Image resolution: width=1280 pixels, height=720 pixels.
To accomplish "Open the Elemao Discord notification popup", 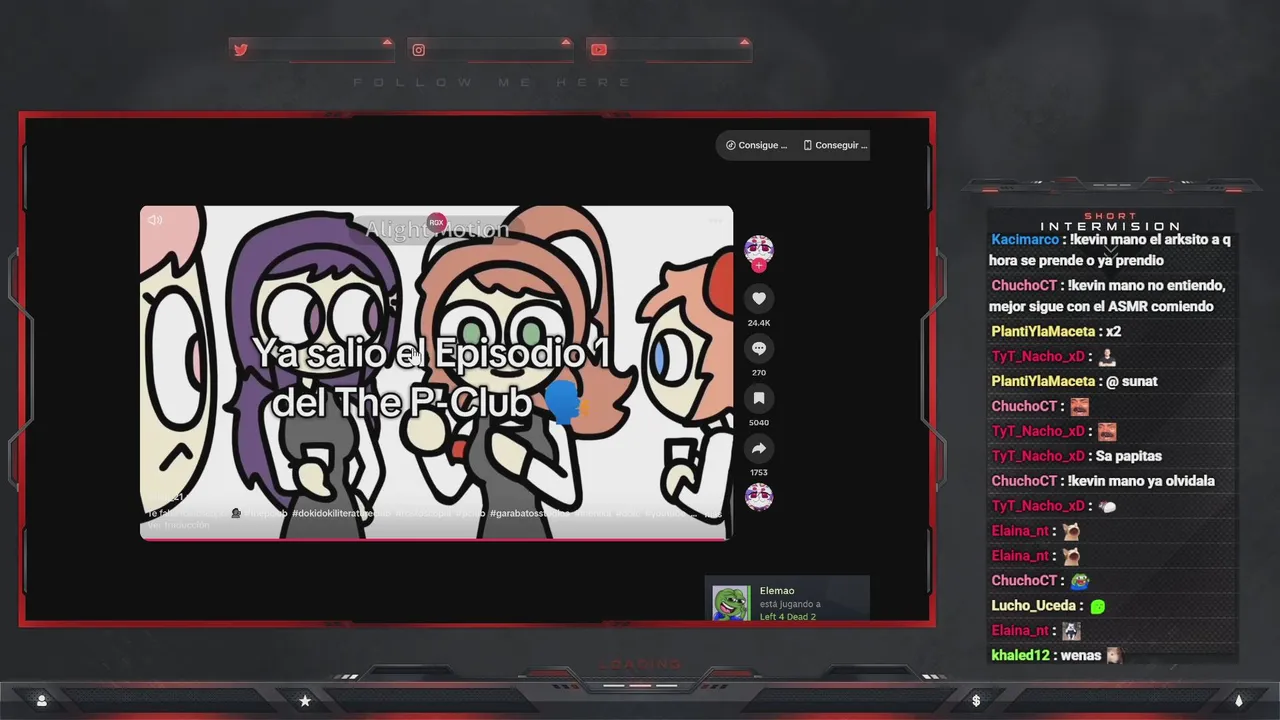I will [x=787, y=600].
